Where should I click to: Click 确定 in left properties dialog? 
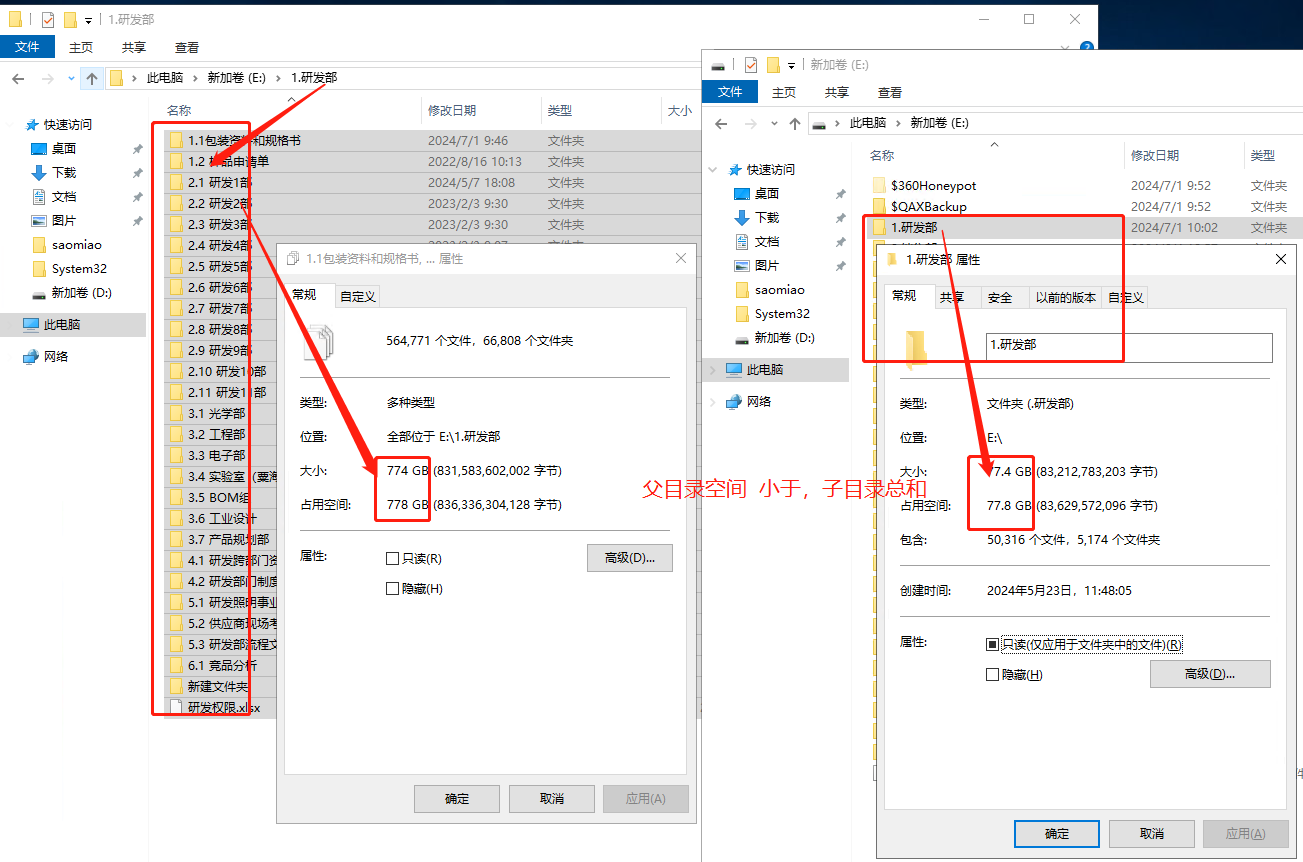[457, 799]
